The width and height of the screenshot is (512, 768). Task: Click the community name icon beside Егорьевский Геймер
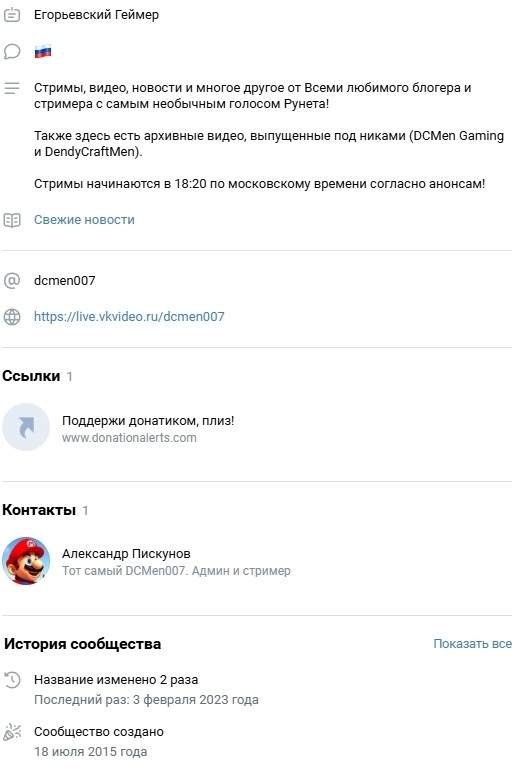tap(12, 15)
